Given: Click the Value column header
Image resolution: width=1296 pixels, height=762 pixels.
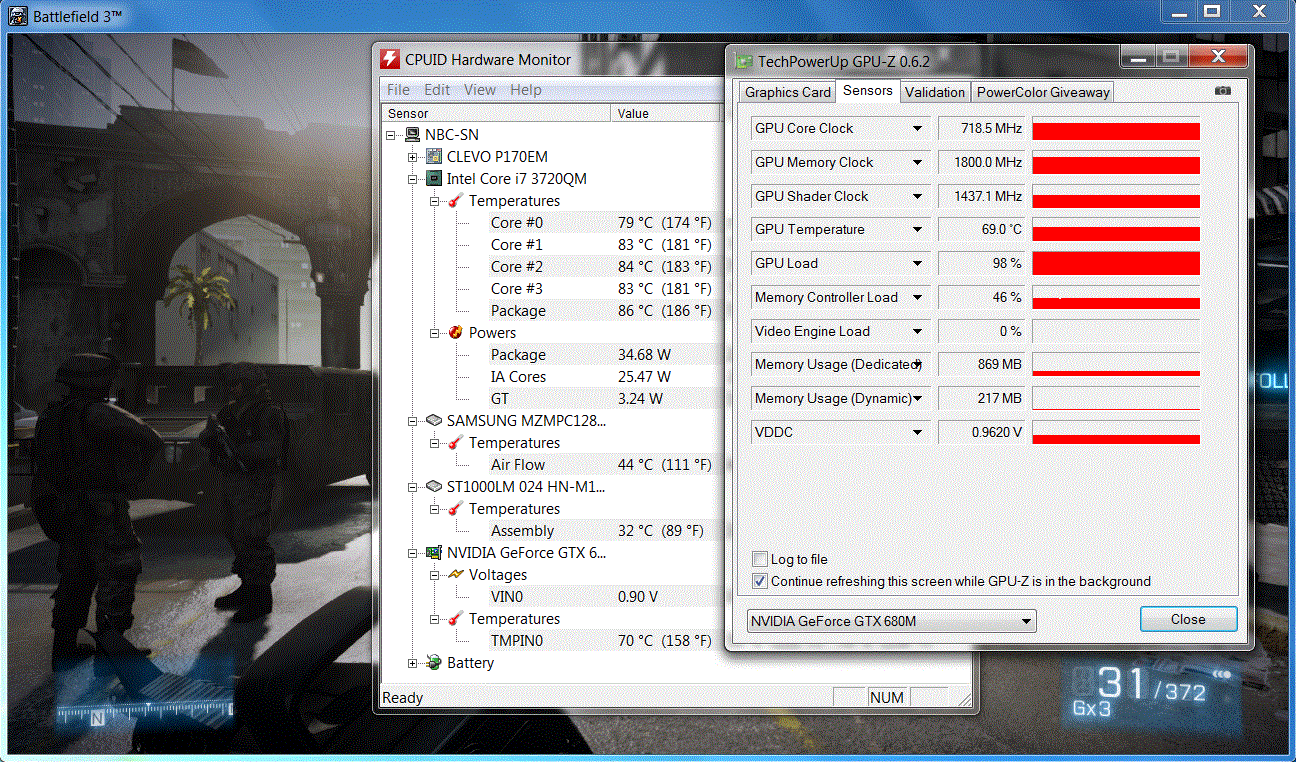Looking at the screenshot, I should [666, 114].
